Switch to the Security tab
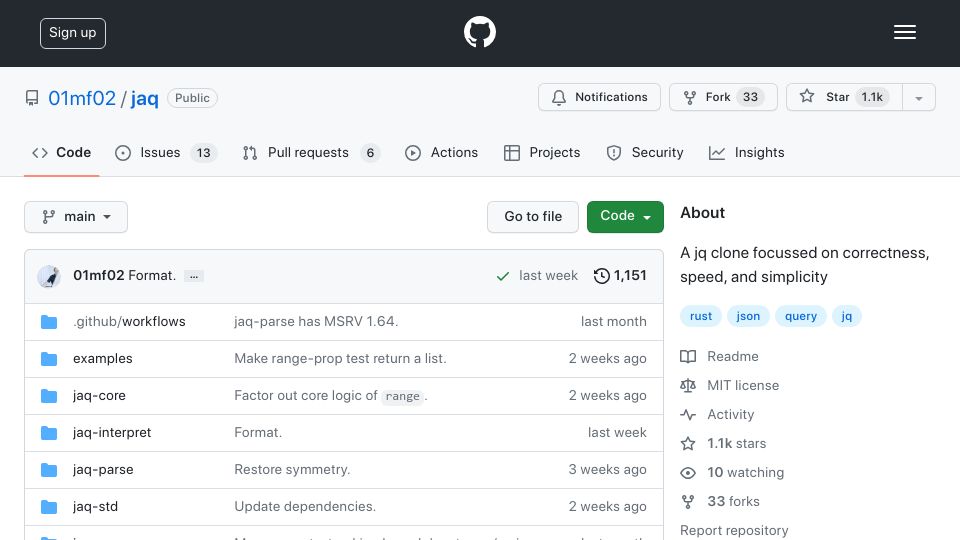Viewport: 960px width, 540px height. click(645, 152)
